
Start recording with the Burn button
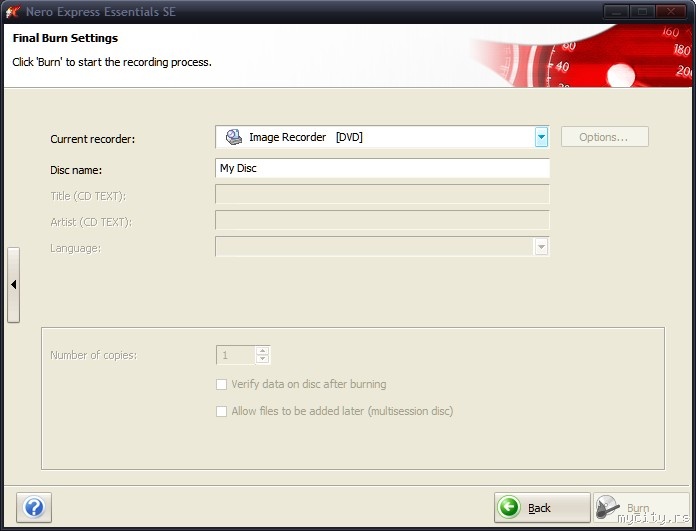click(640, 507)
